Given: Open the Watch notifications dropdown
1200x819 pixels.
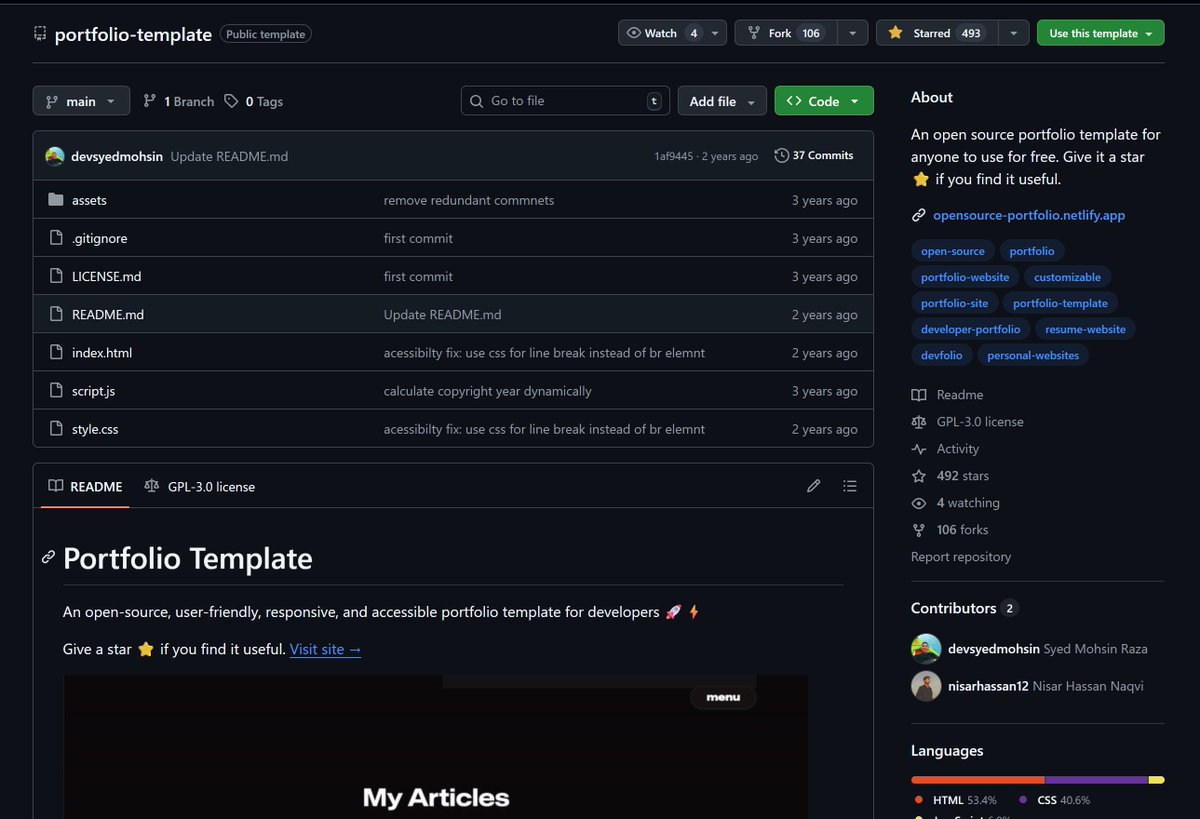Looking at the screenshot, I should click(672, 33).
